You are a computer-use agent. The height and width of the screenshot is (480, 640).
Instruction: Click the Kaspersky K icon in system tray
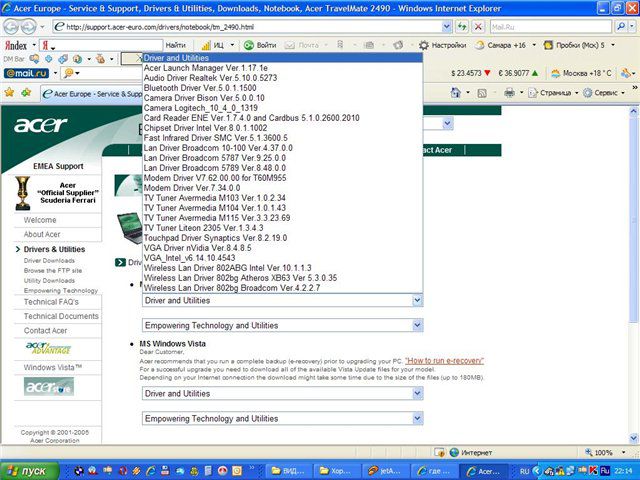coord(593,471)
